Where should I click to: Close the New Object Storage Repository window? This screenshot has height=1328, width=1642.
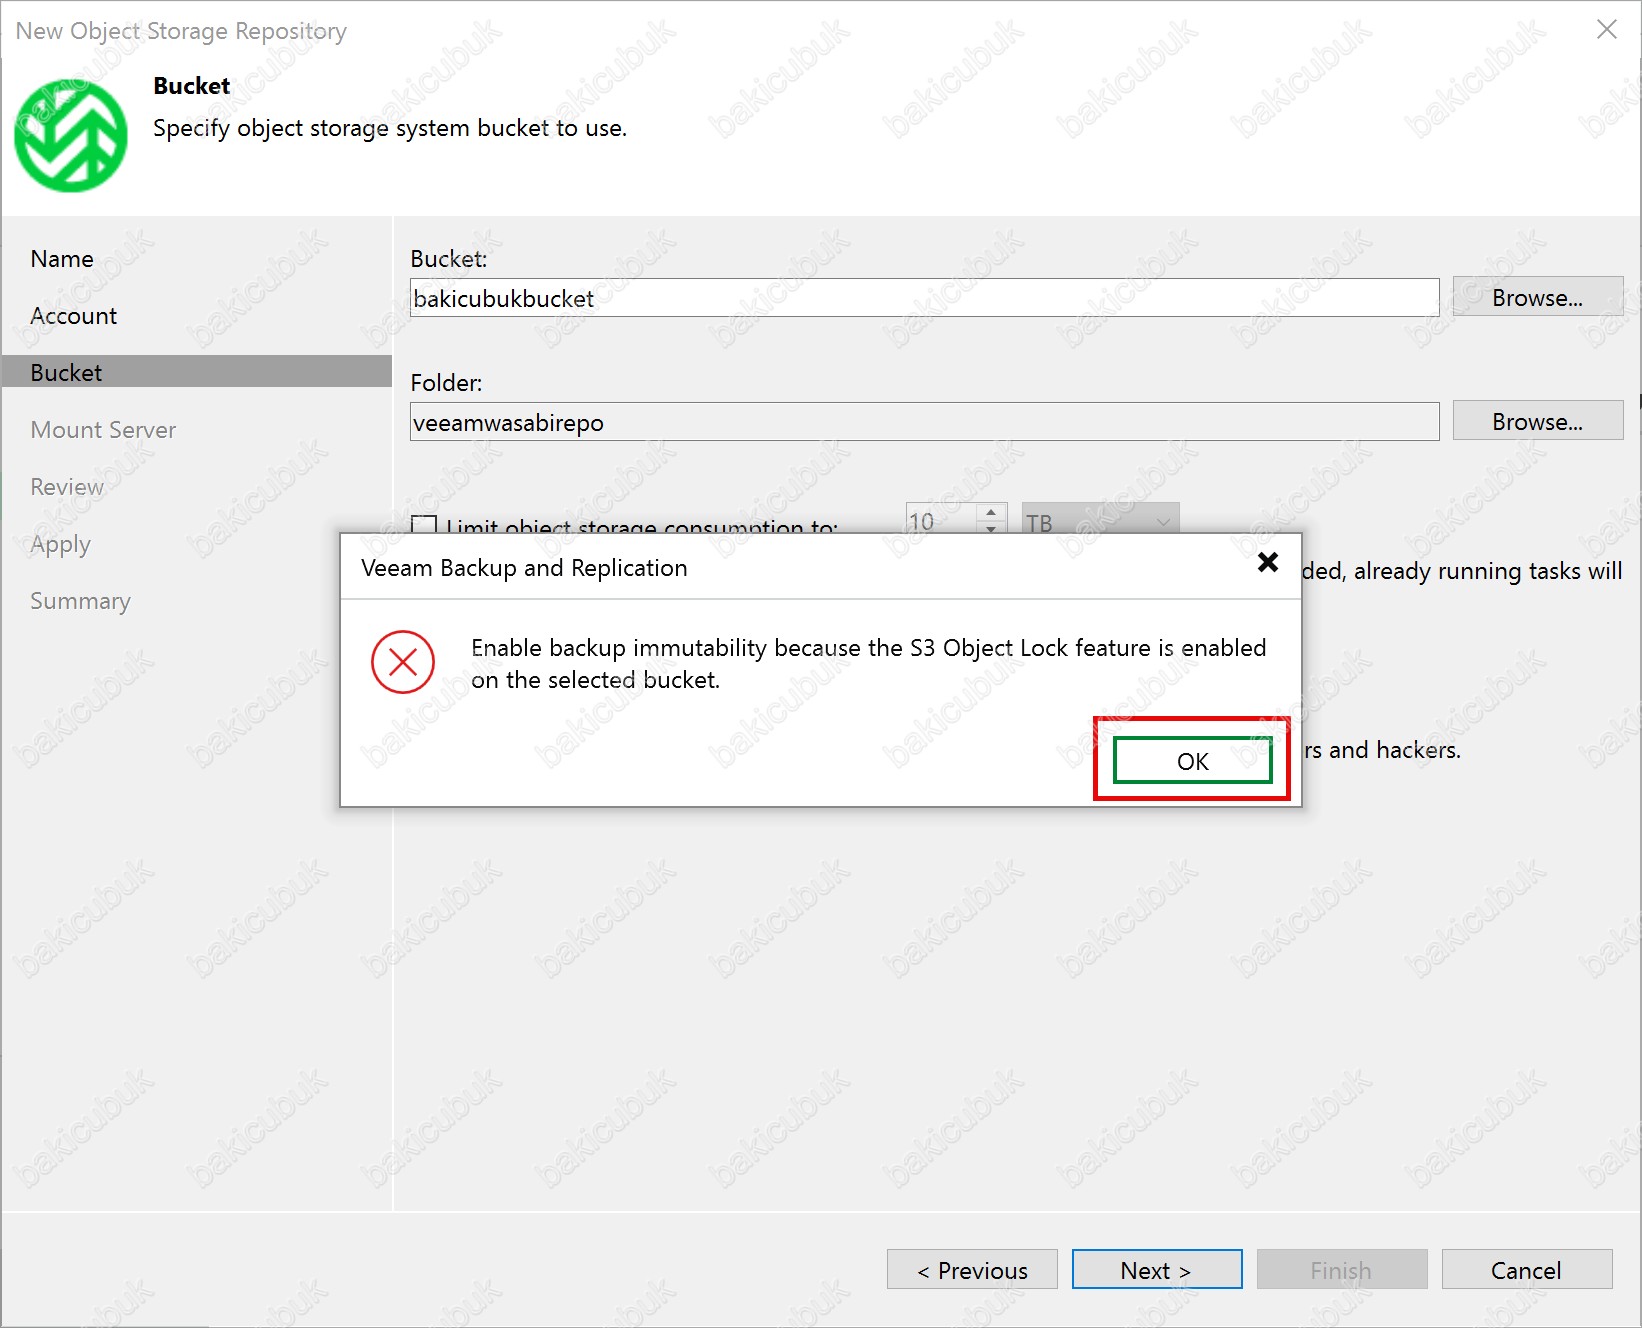coord(1606,30)
